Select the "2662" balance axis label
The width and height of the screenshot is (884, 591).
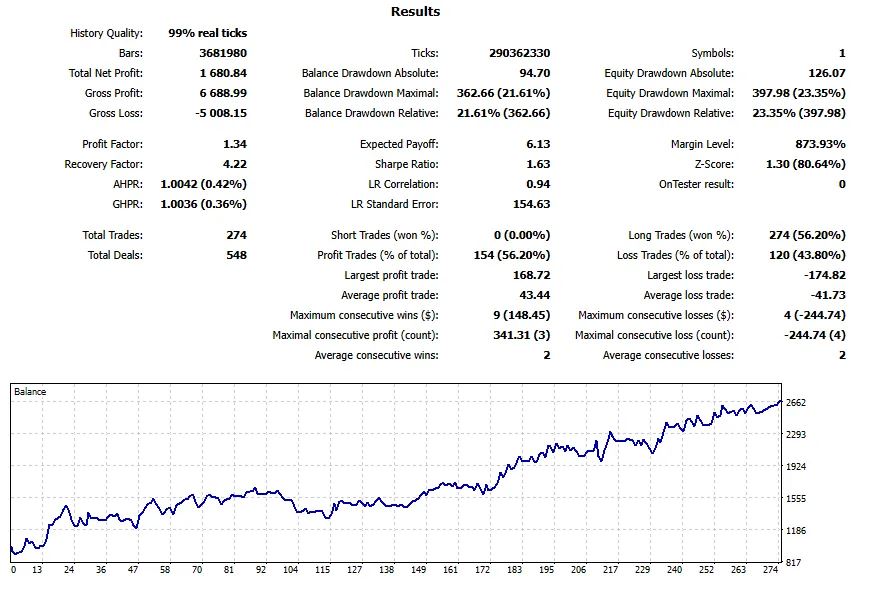[796, 403]
